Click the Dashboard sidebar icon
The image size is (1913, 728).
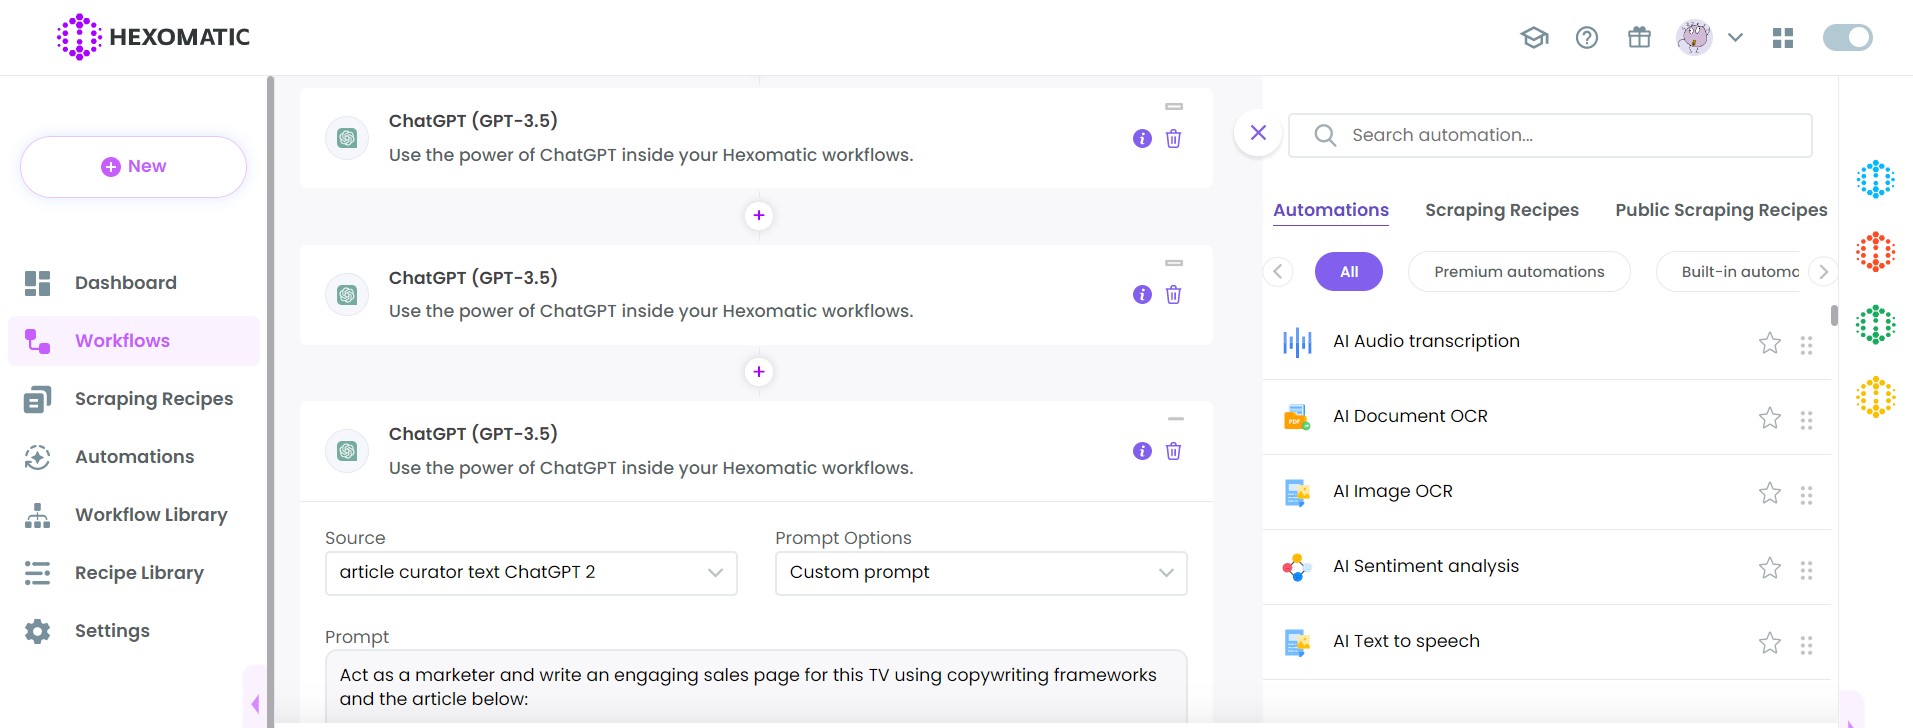click(x=37, y=283)
